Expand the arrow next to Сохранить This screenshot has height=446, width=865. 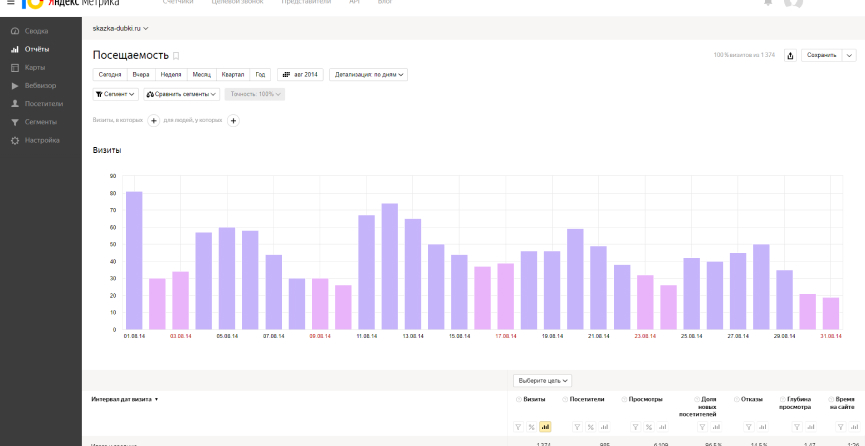click(x=850, y=55)
